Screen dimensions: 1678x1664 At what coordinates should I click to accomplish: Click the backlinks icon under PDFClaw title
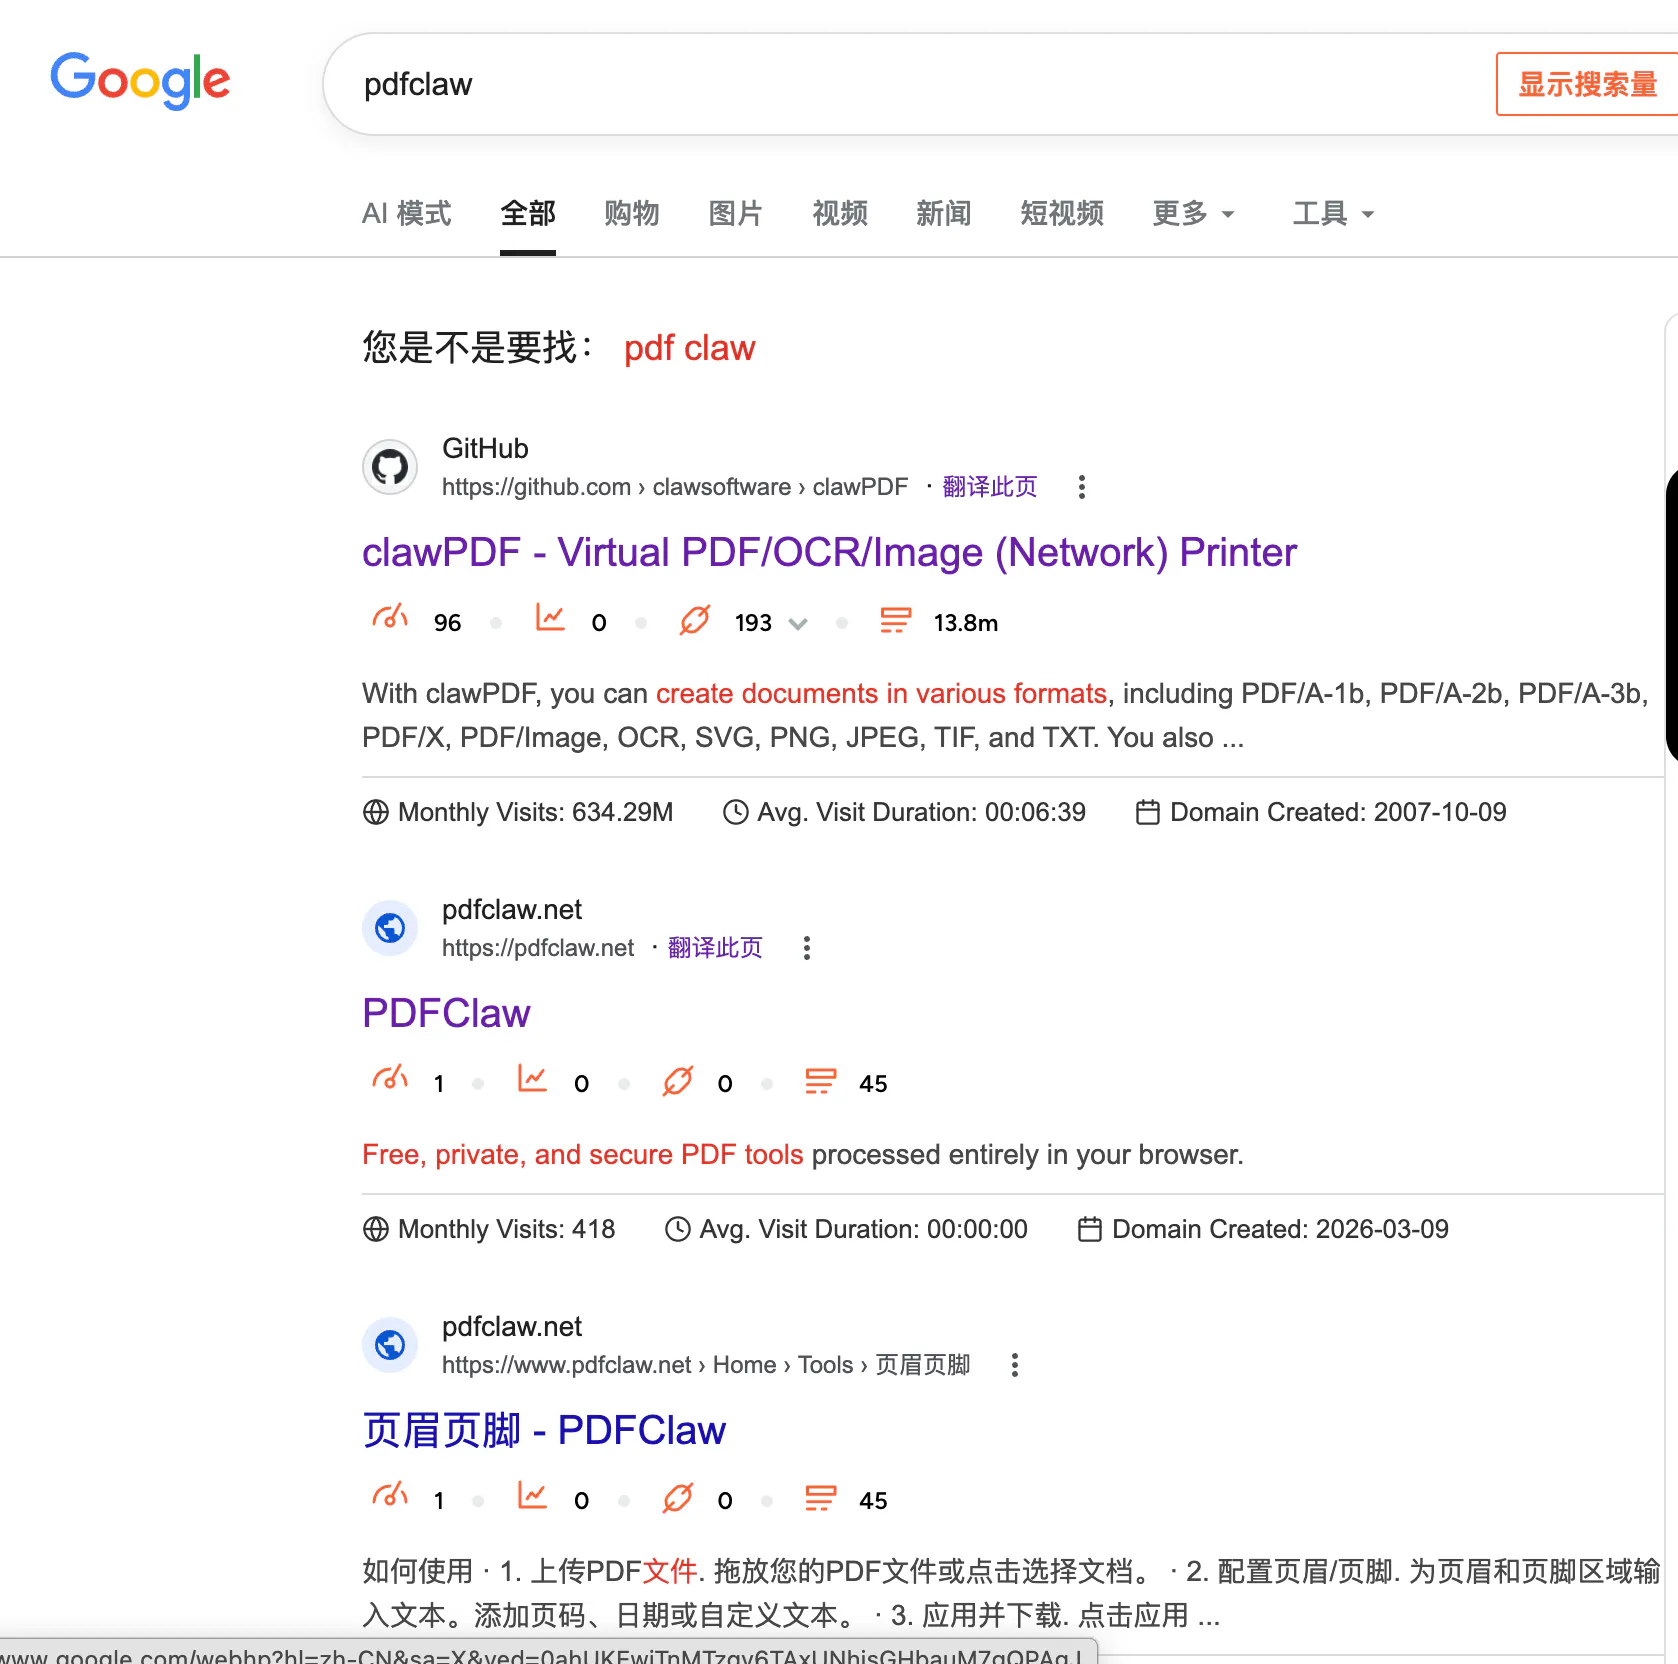pyautogui.click(x=678, y=1081)
